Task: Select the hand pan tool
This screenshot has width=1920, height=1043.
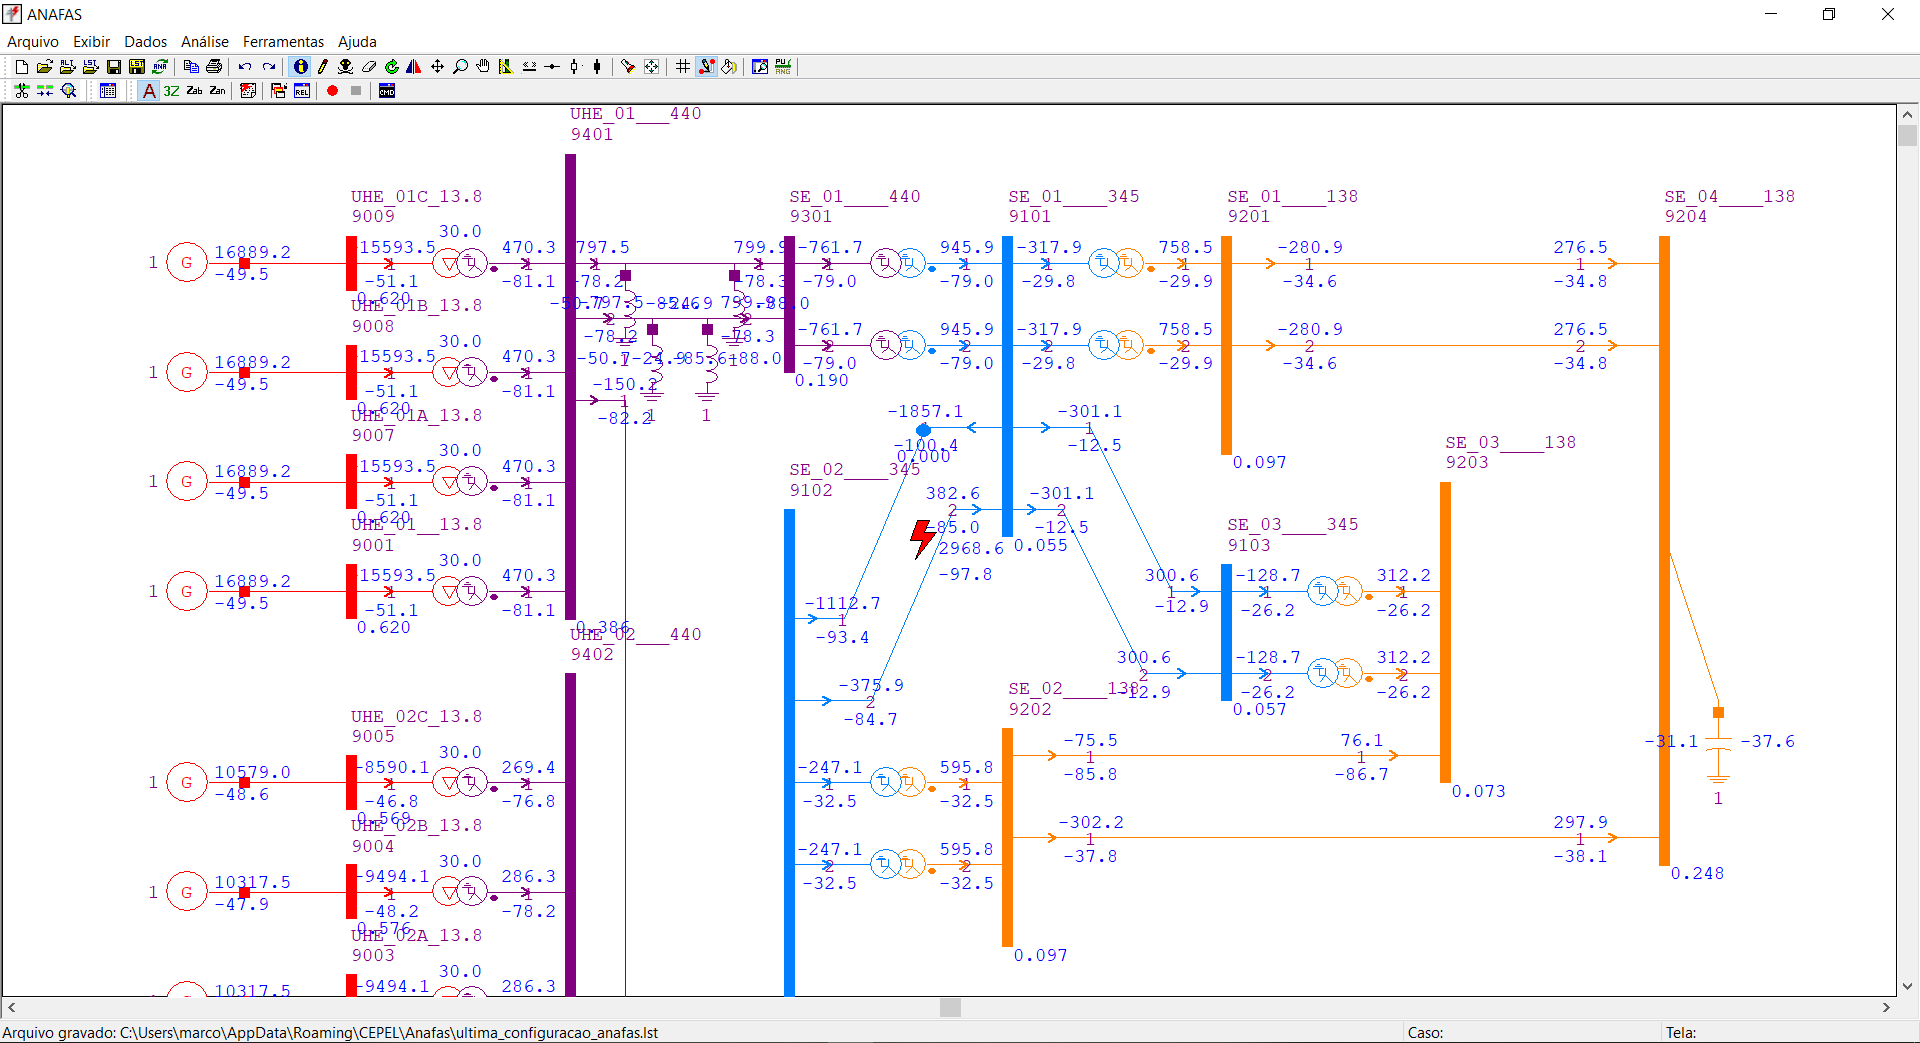Action: (x=483, y=67)
